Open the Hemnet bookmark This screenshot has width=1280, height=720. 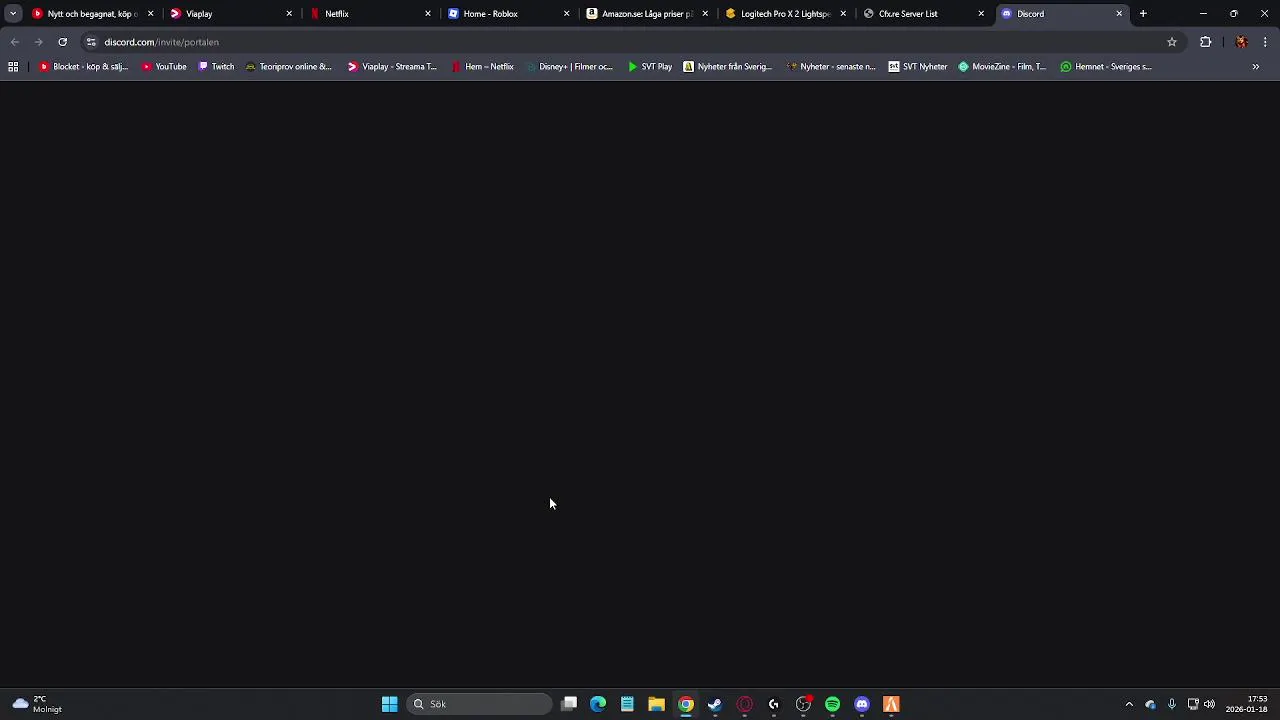[x=1106, y=67]
